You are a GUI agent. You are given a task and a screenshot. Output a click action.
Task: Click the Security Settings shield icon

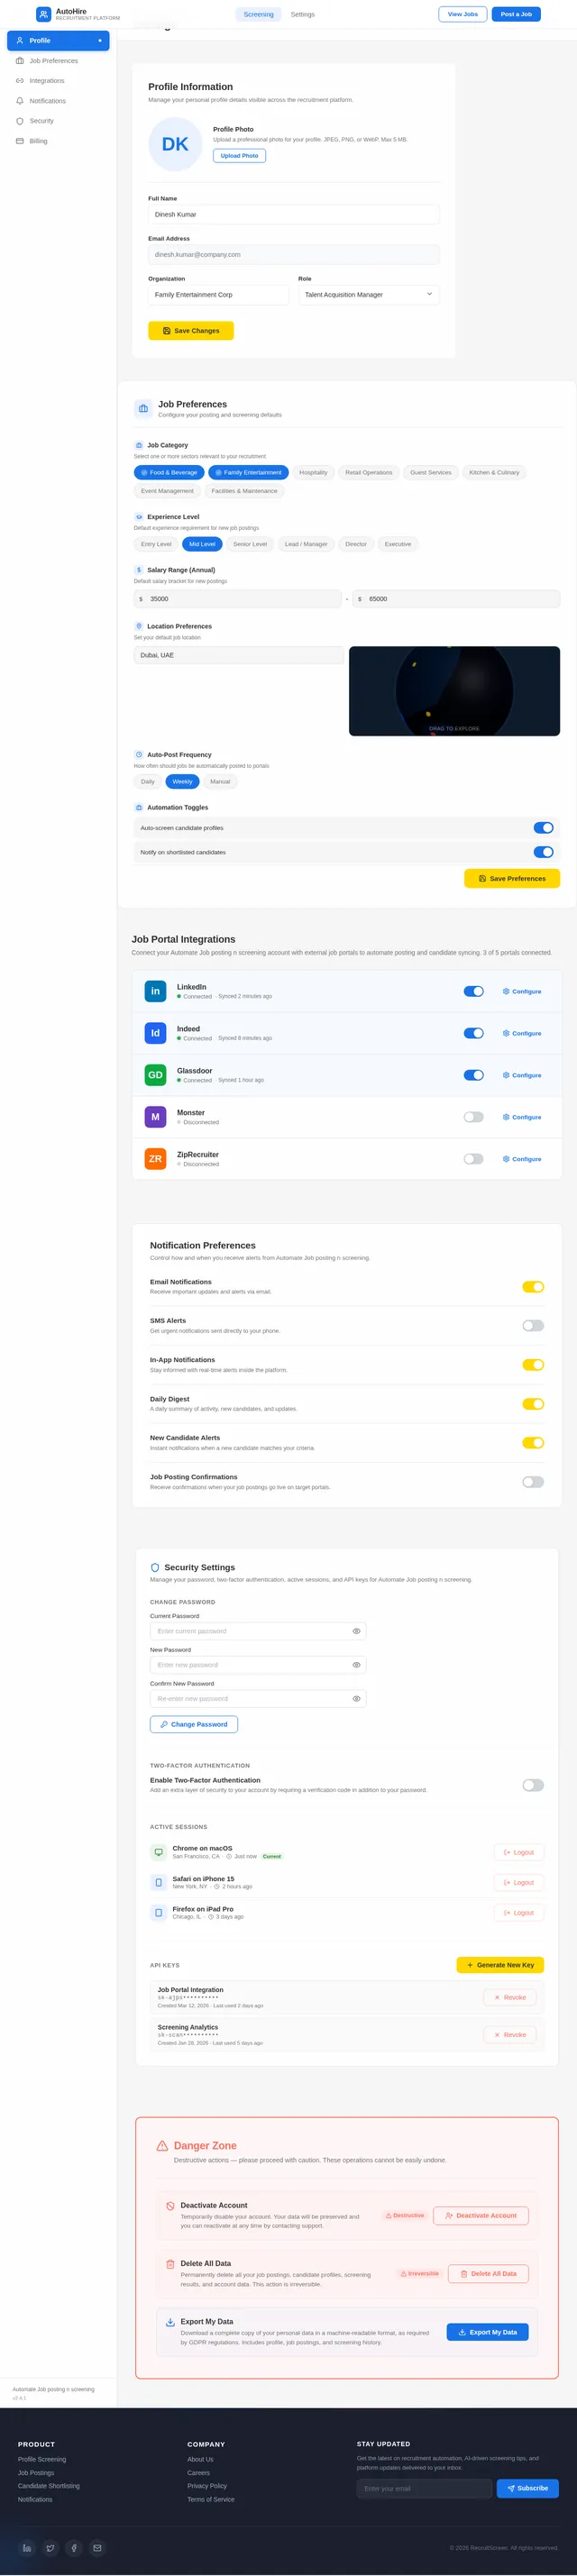coord(155,1567)
